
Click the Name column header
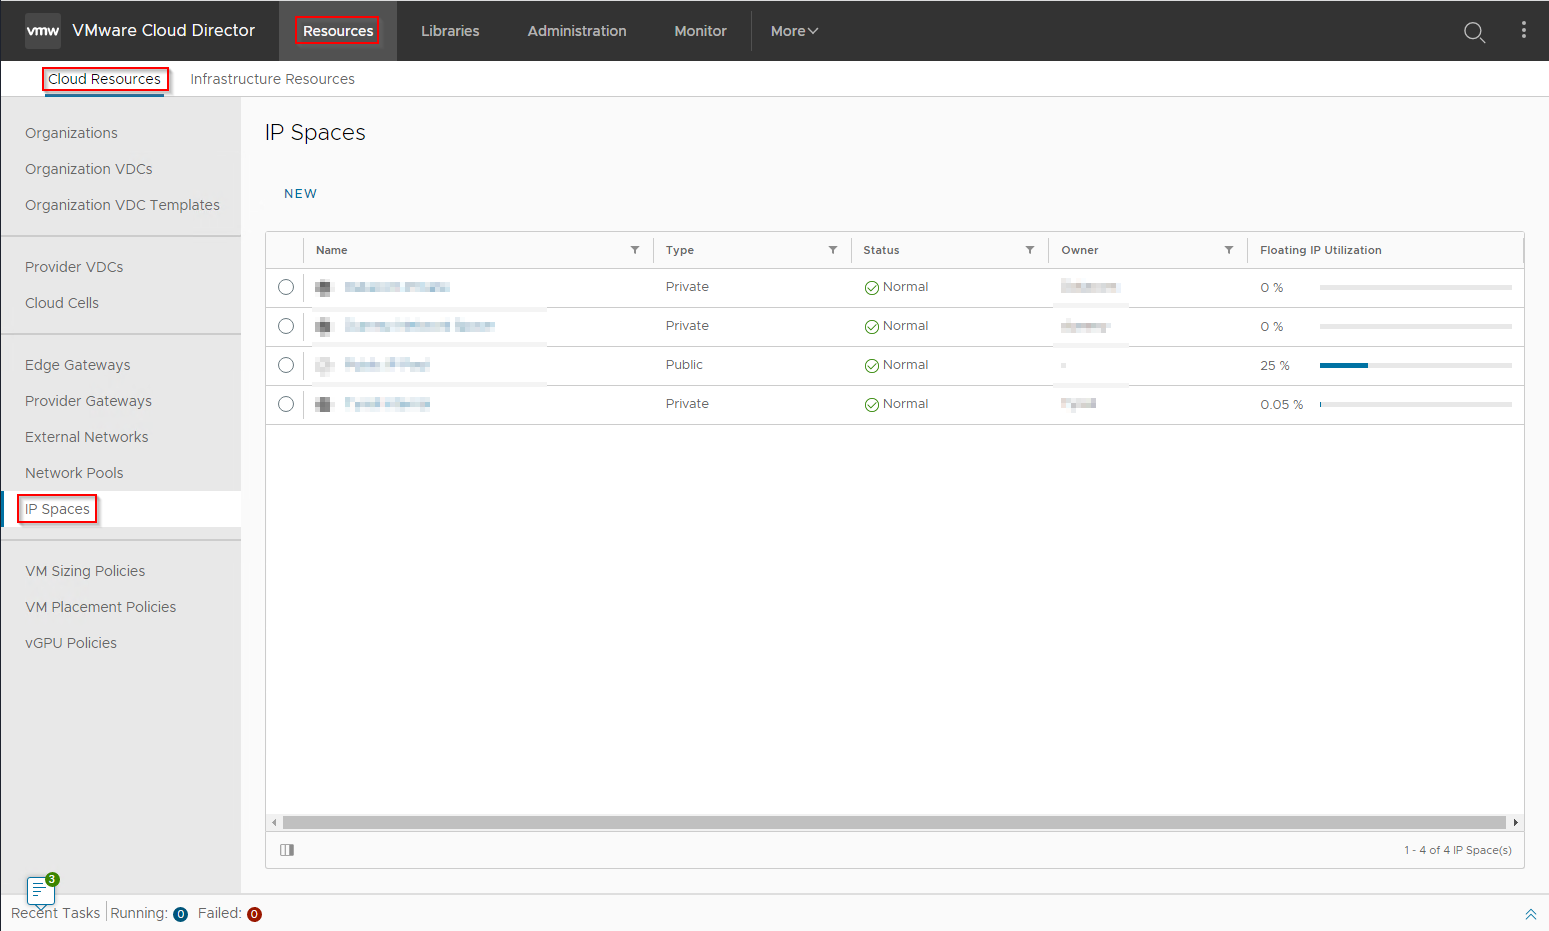331,250
